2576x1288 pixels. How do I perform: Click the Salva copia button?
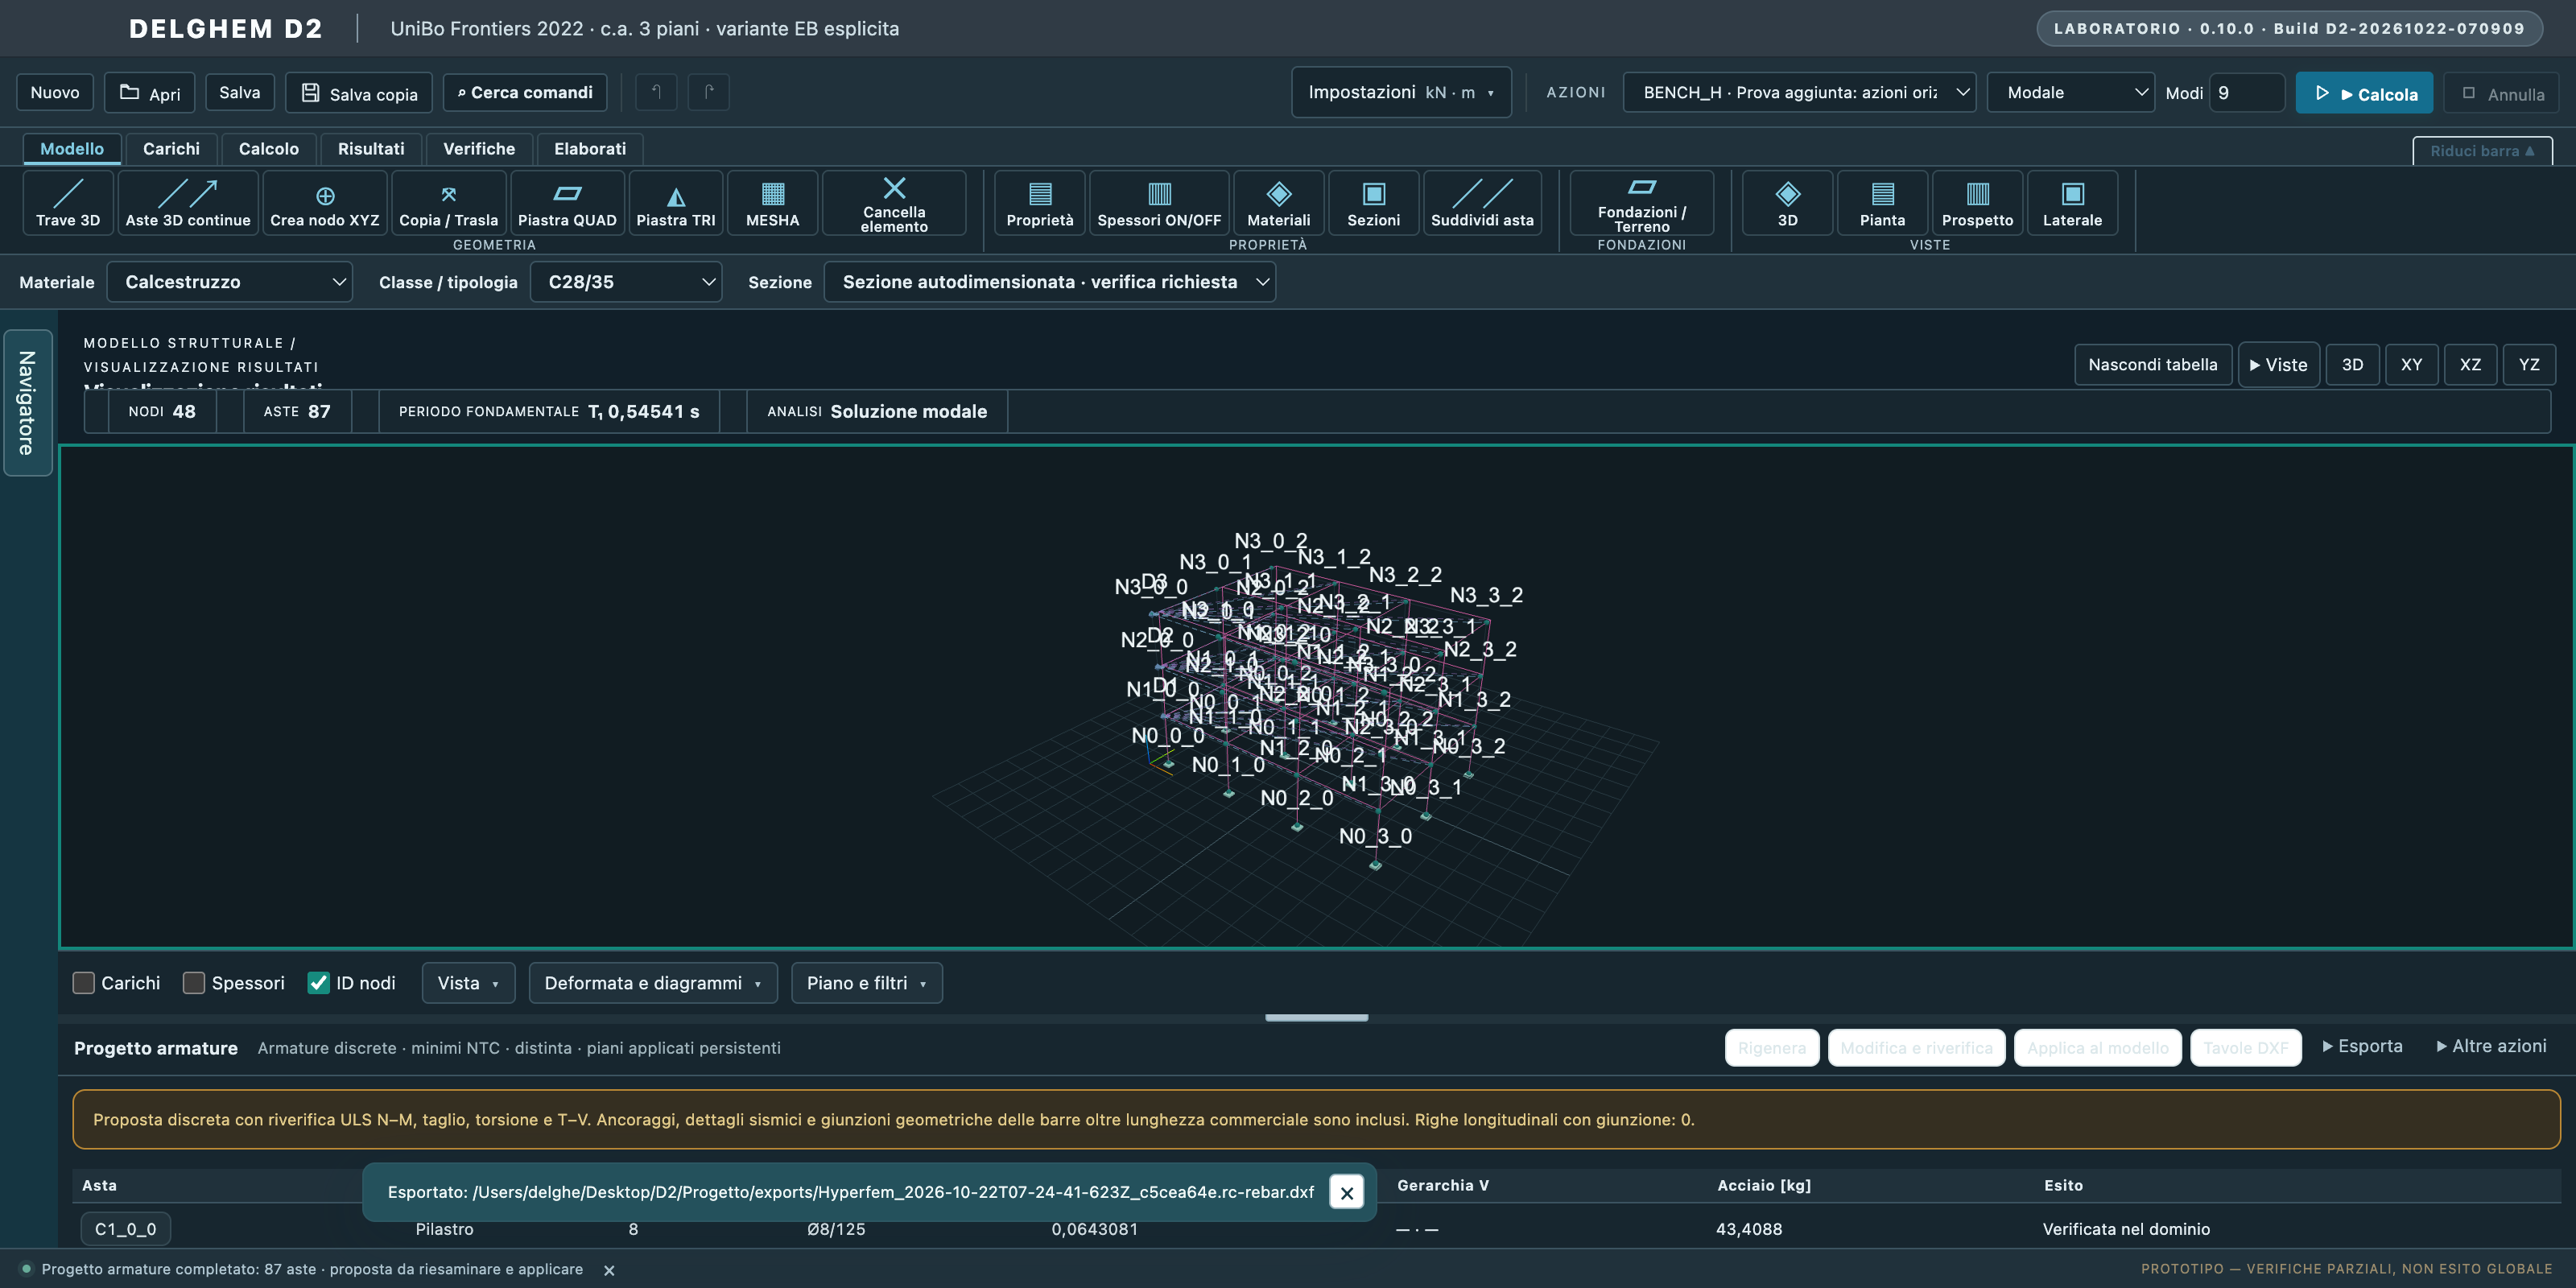359,93
